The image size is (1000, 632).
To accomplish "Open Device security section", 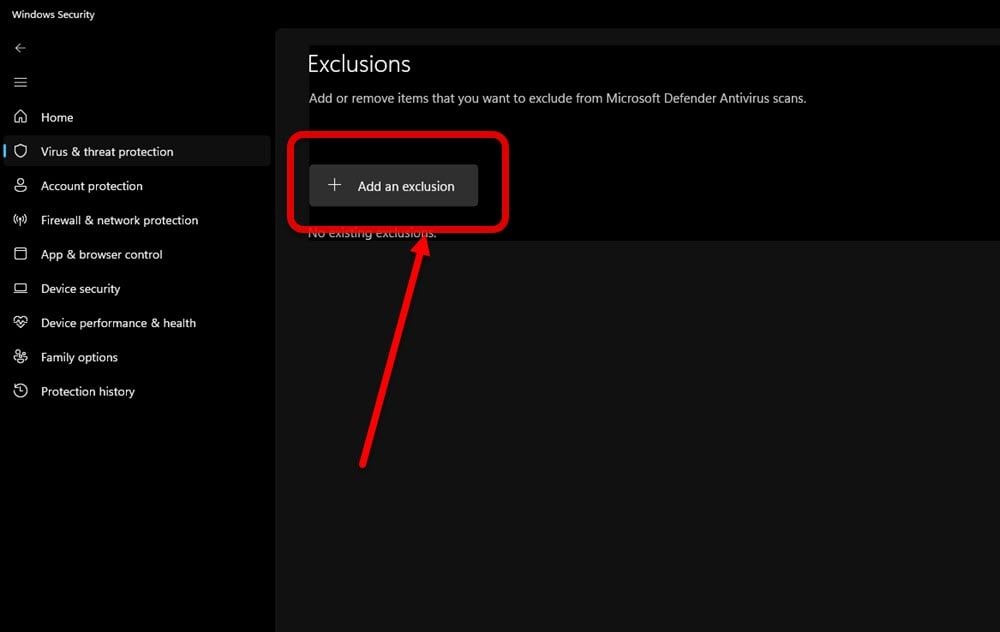I will pos(137,288).
